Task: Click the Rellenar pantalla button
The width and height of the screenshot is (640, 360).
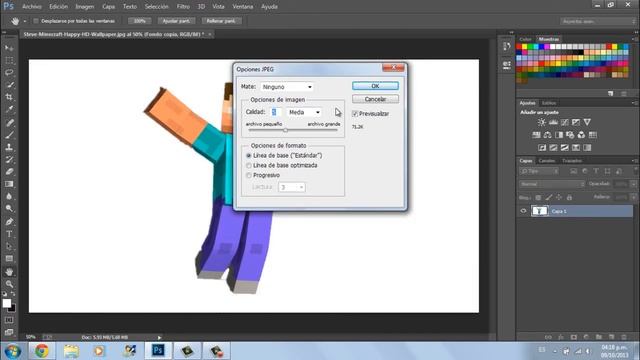Action: [221, 21]
